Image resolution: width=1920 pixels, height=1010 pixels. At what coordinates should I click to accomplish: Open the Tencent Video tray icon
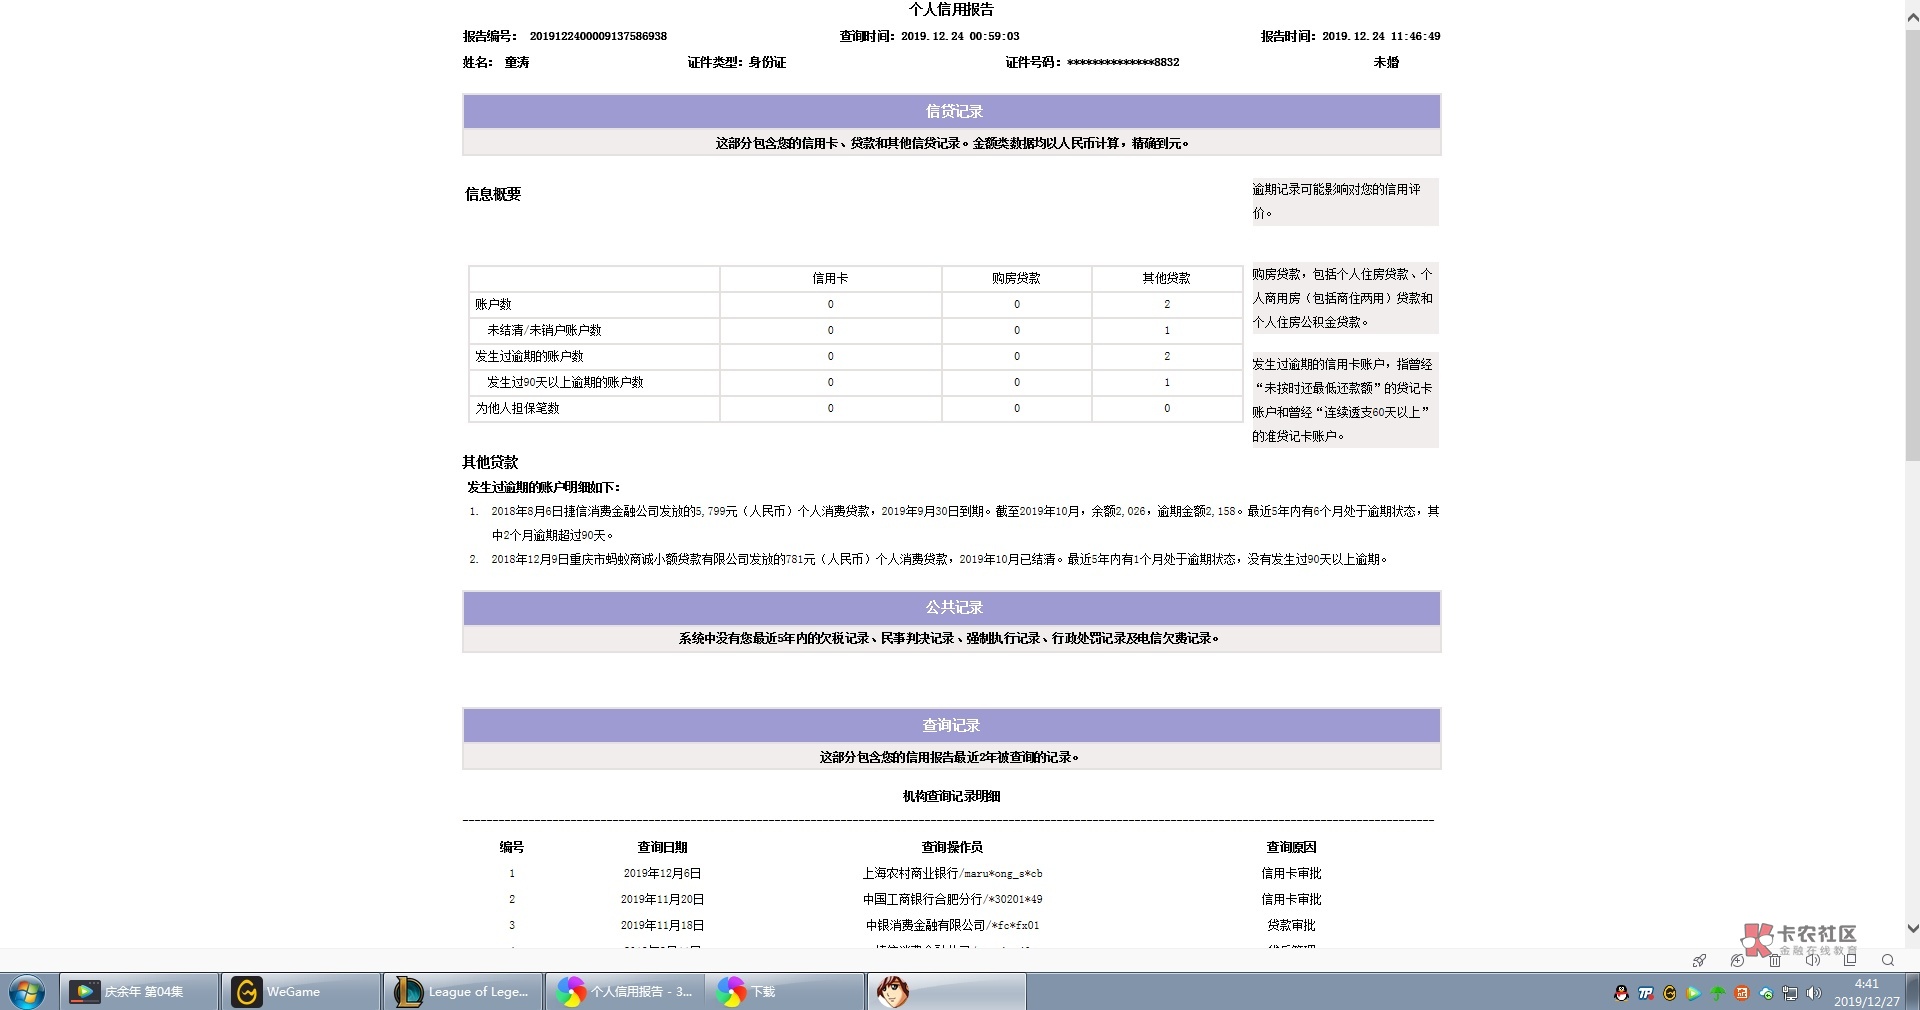click(1693, 993)
